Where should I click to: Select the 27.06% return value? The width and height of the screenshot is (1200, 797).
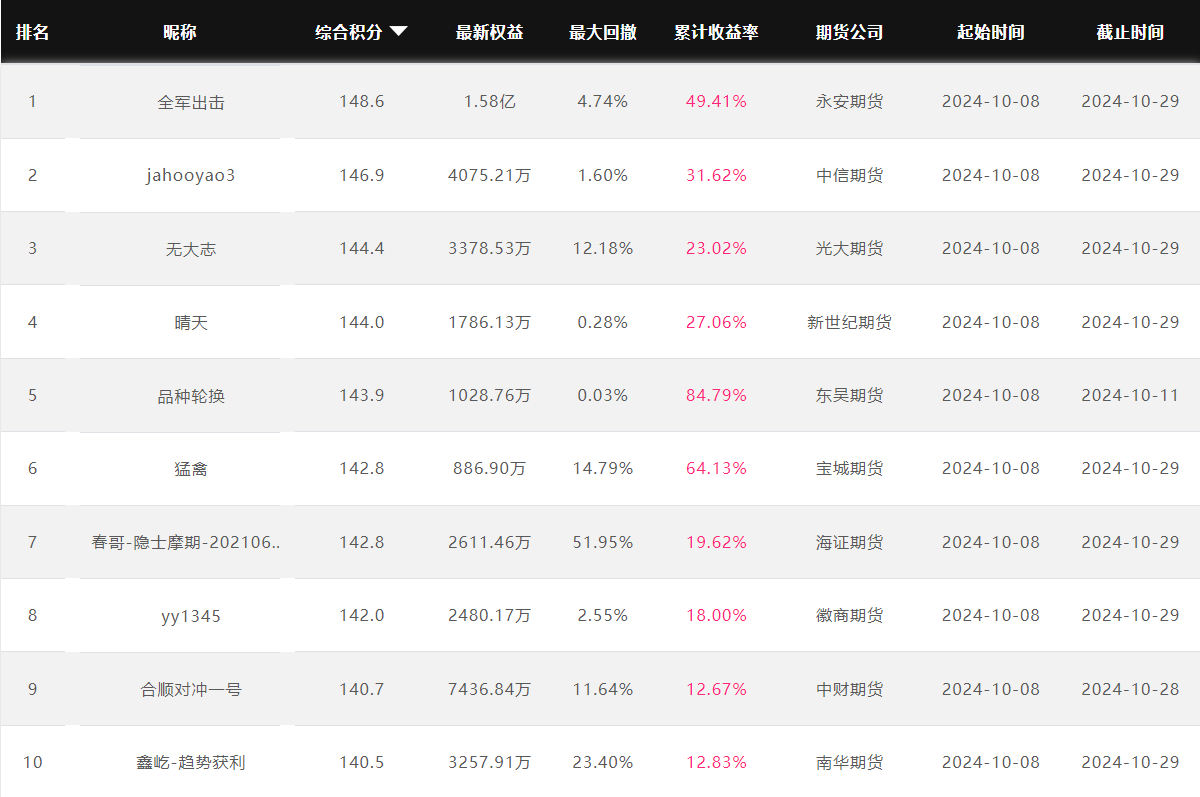pos(716,322)
